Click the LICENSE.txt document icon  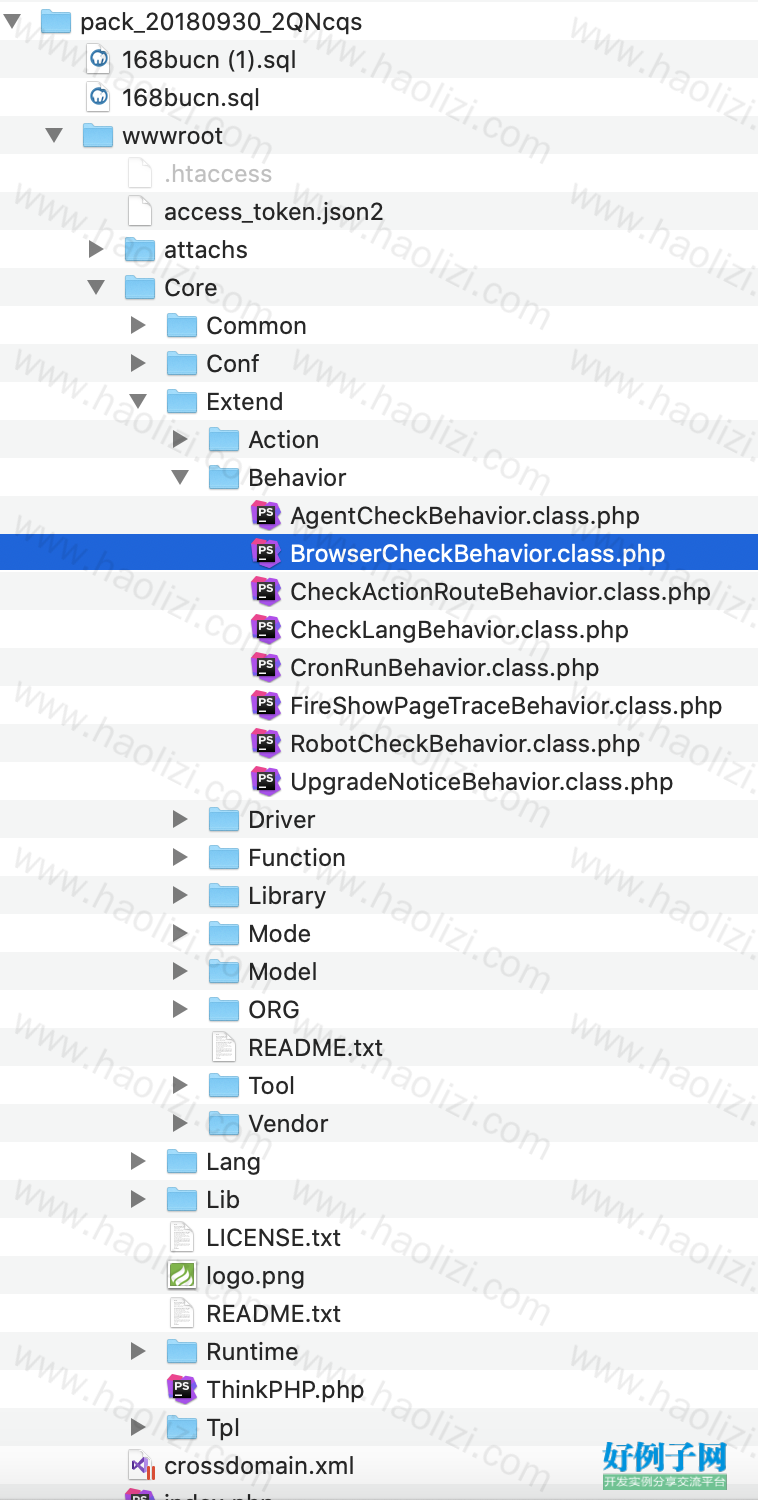(x=182, y=1238)
